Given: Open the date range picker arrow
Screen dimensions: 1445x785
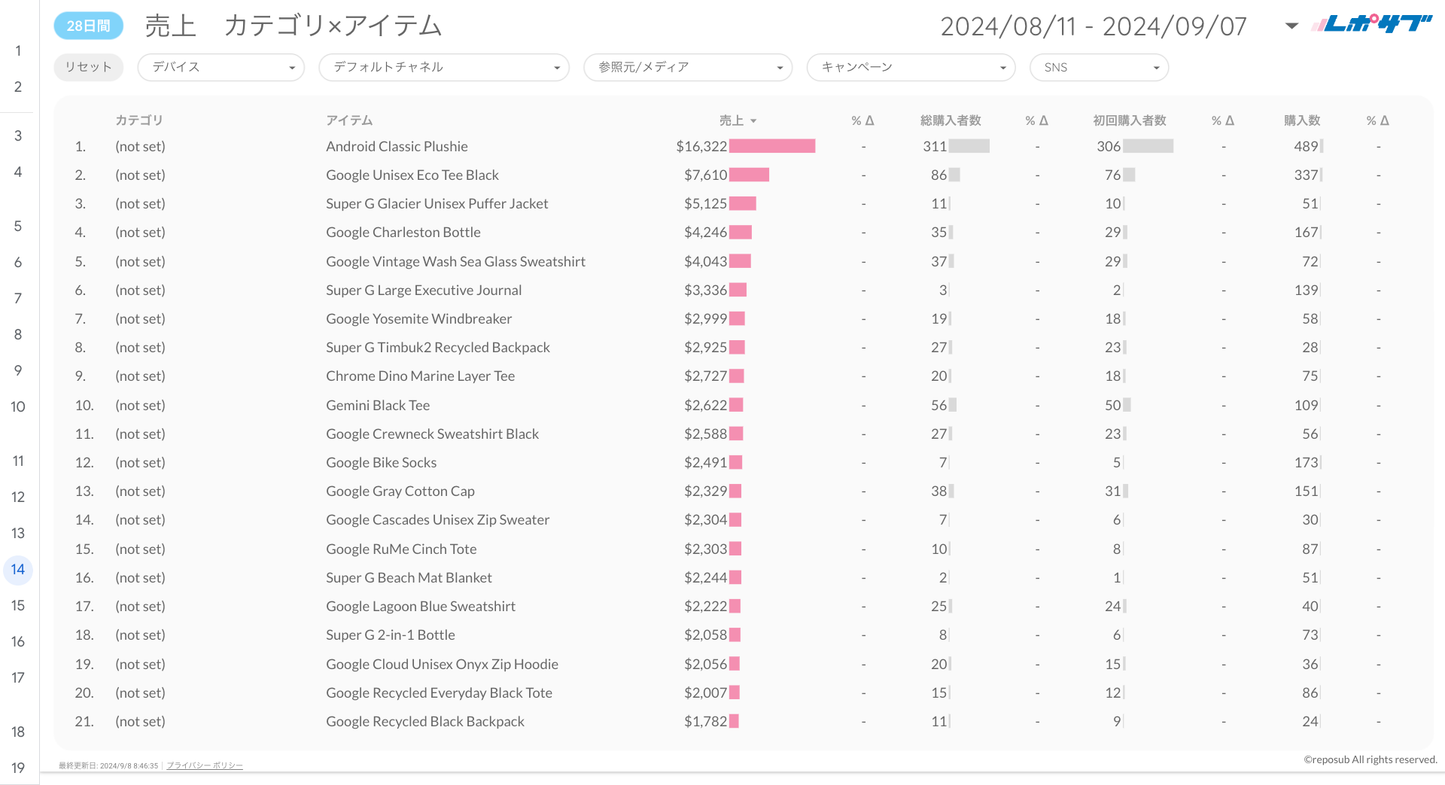Looking at the screenshot, I should point(1291,26).
